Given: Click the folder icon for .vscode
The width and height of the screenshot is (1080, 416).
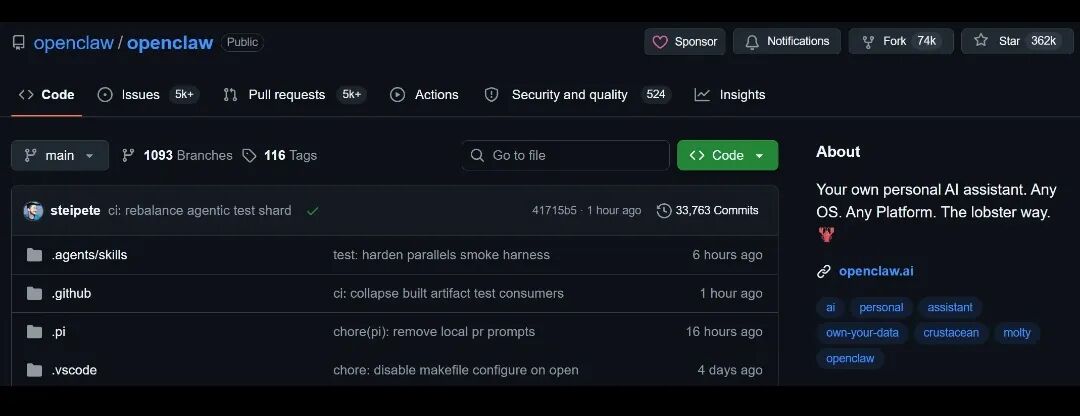Looking at the screenshot, I should pyautogui.click(x=34, y=371).
